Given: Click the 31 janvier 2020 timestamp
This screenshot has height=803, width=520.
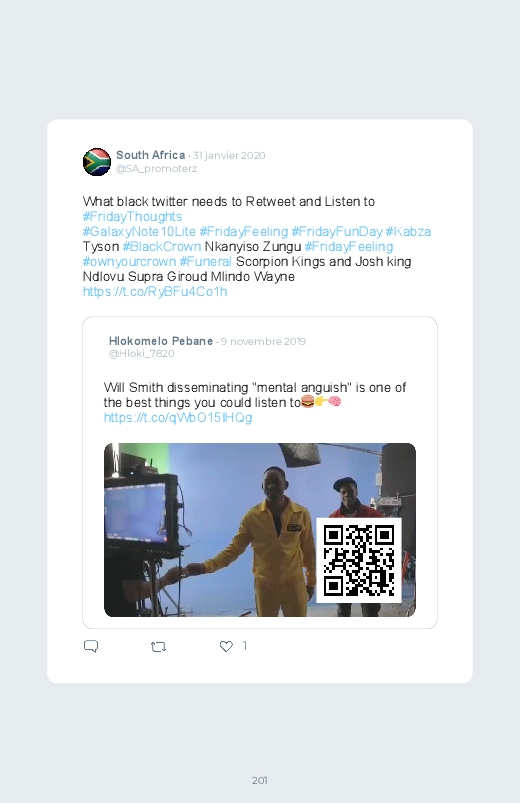Looking at the screenshot, I should tap(229, 156).
